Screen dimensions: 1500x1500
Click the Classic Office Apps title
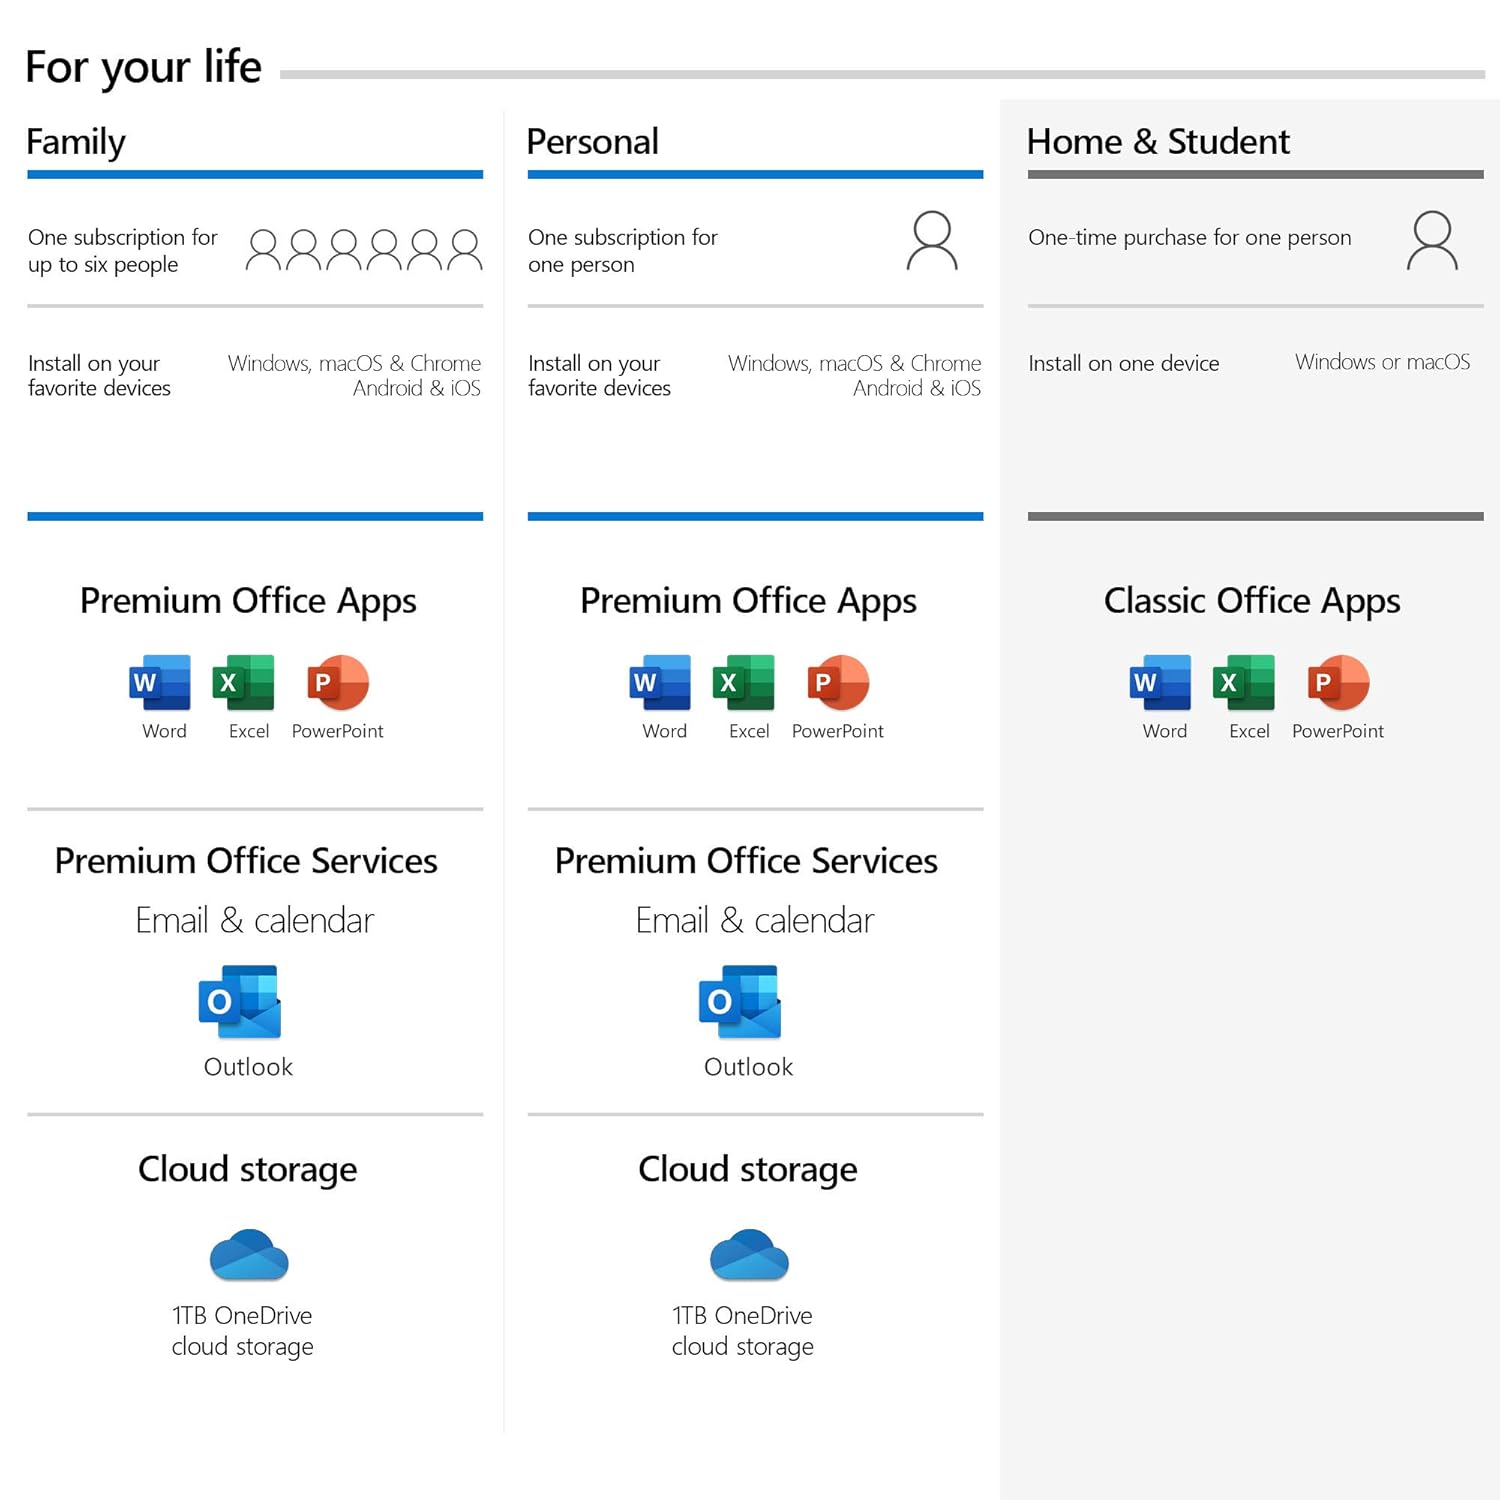click(1251, 601)
